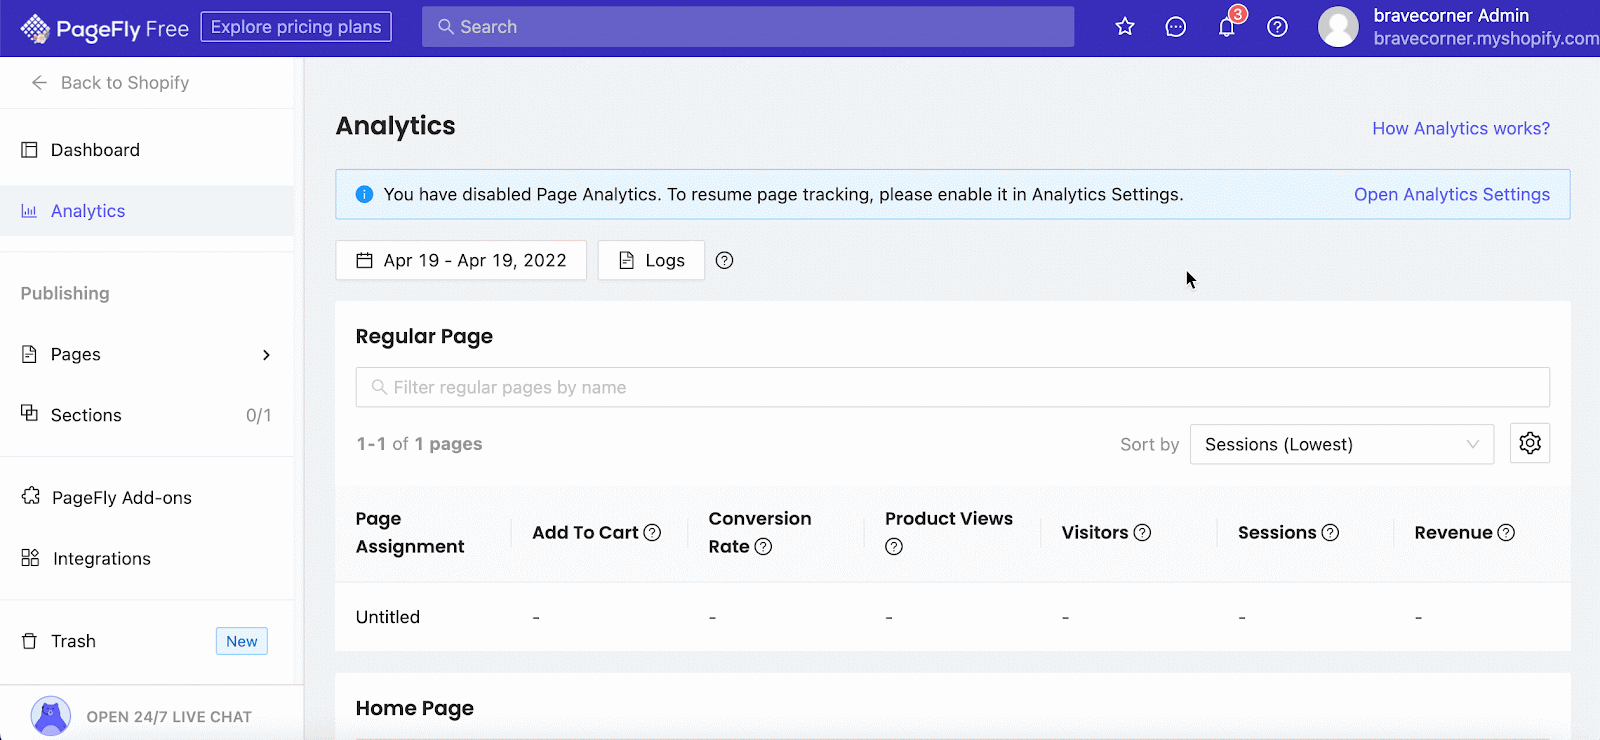This screenshot has height=740, width=1600.
Task: Click the Add To Cart info icon
Action: tap(652, 533)
